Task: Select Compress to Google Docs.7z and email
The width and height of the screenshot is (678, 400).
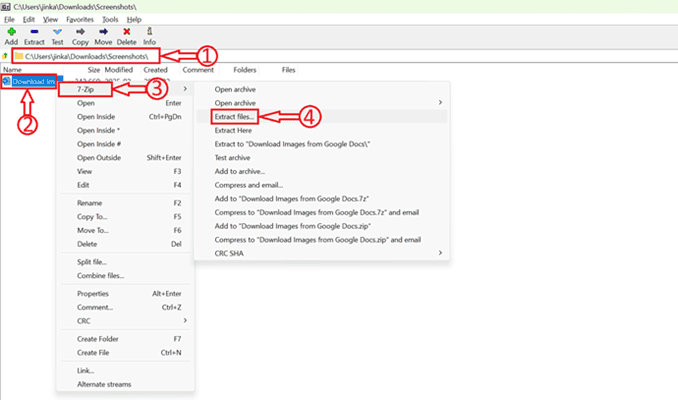Action: coord(322,212)
